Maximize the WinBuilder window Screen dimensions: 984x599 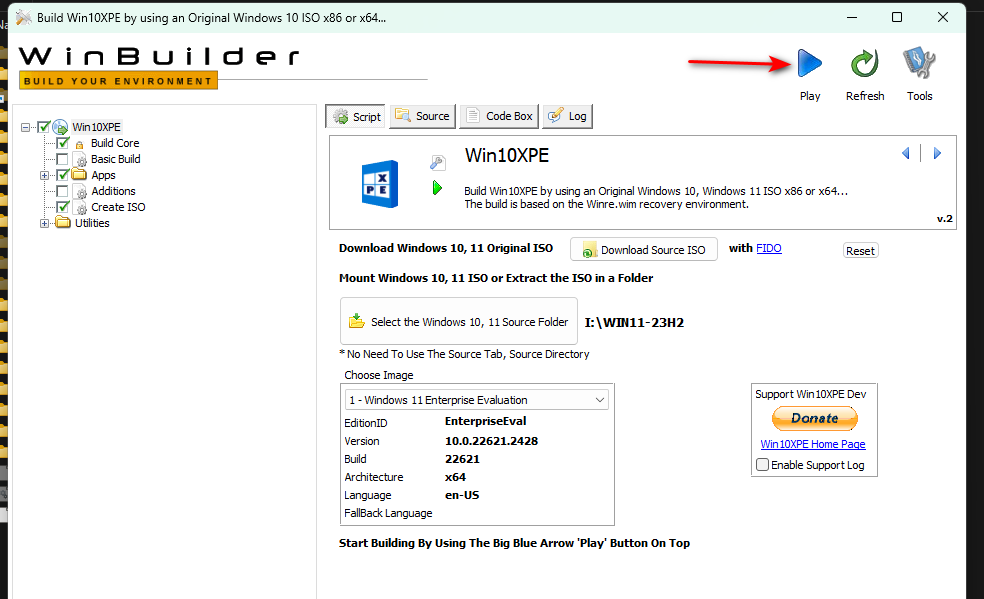pyautogui.click(x=897, y=18)
